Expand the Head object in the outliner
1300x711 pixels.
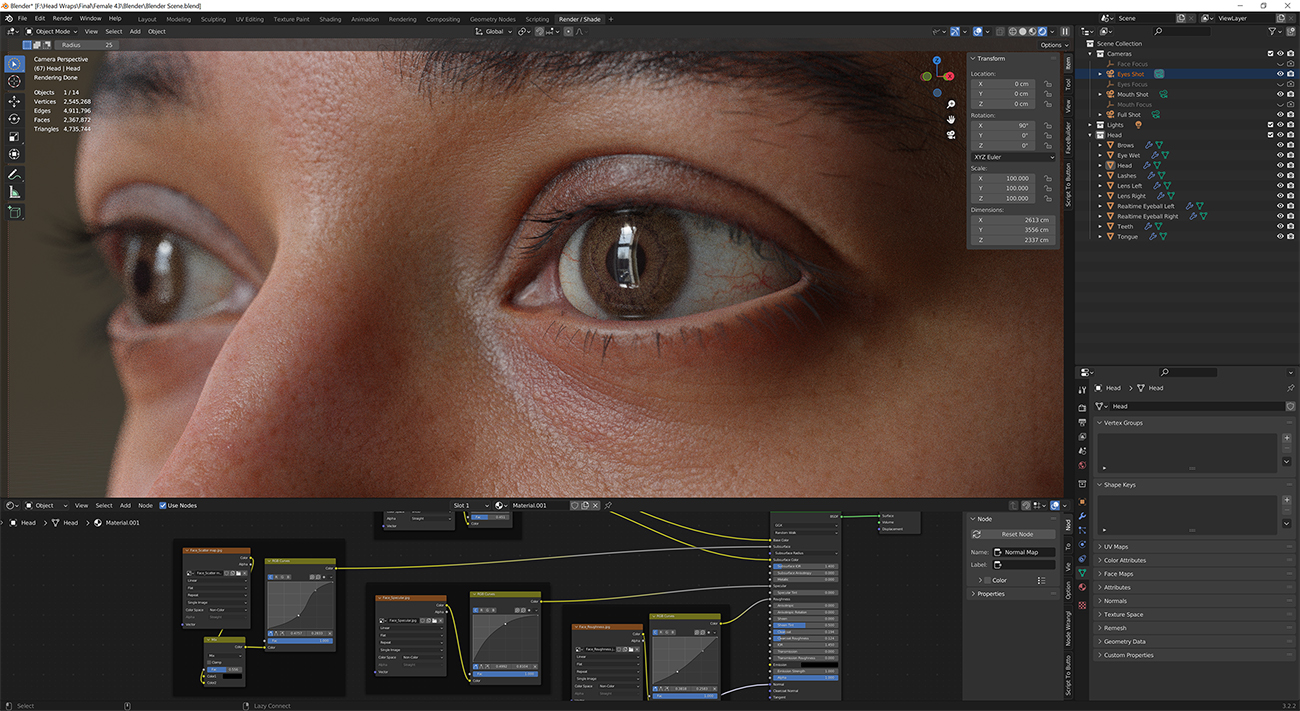pyautogui.click(x=1100, y=165)
